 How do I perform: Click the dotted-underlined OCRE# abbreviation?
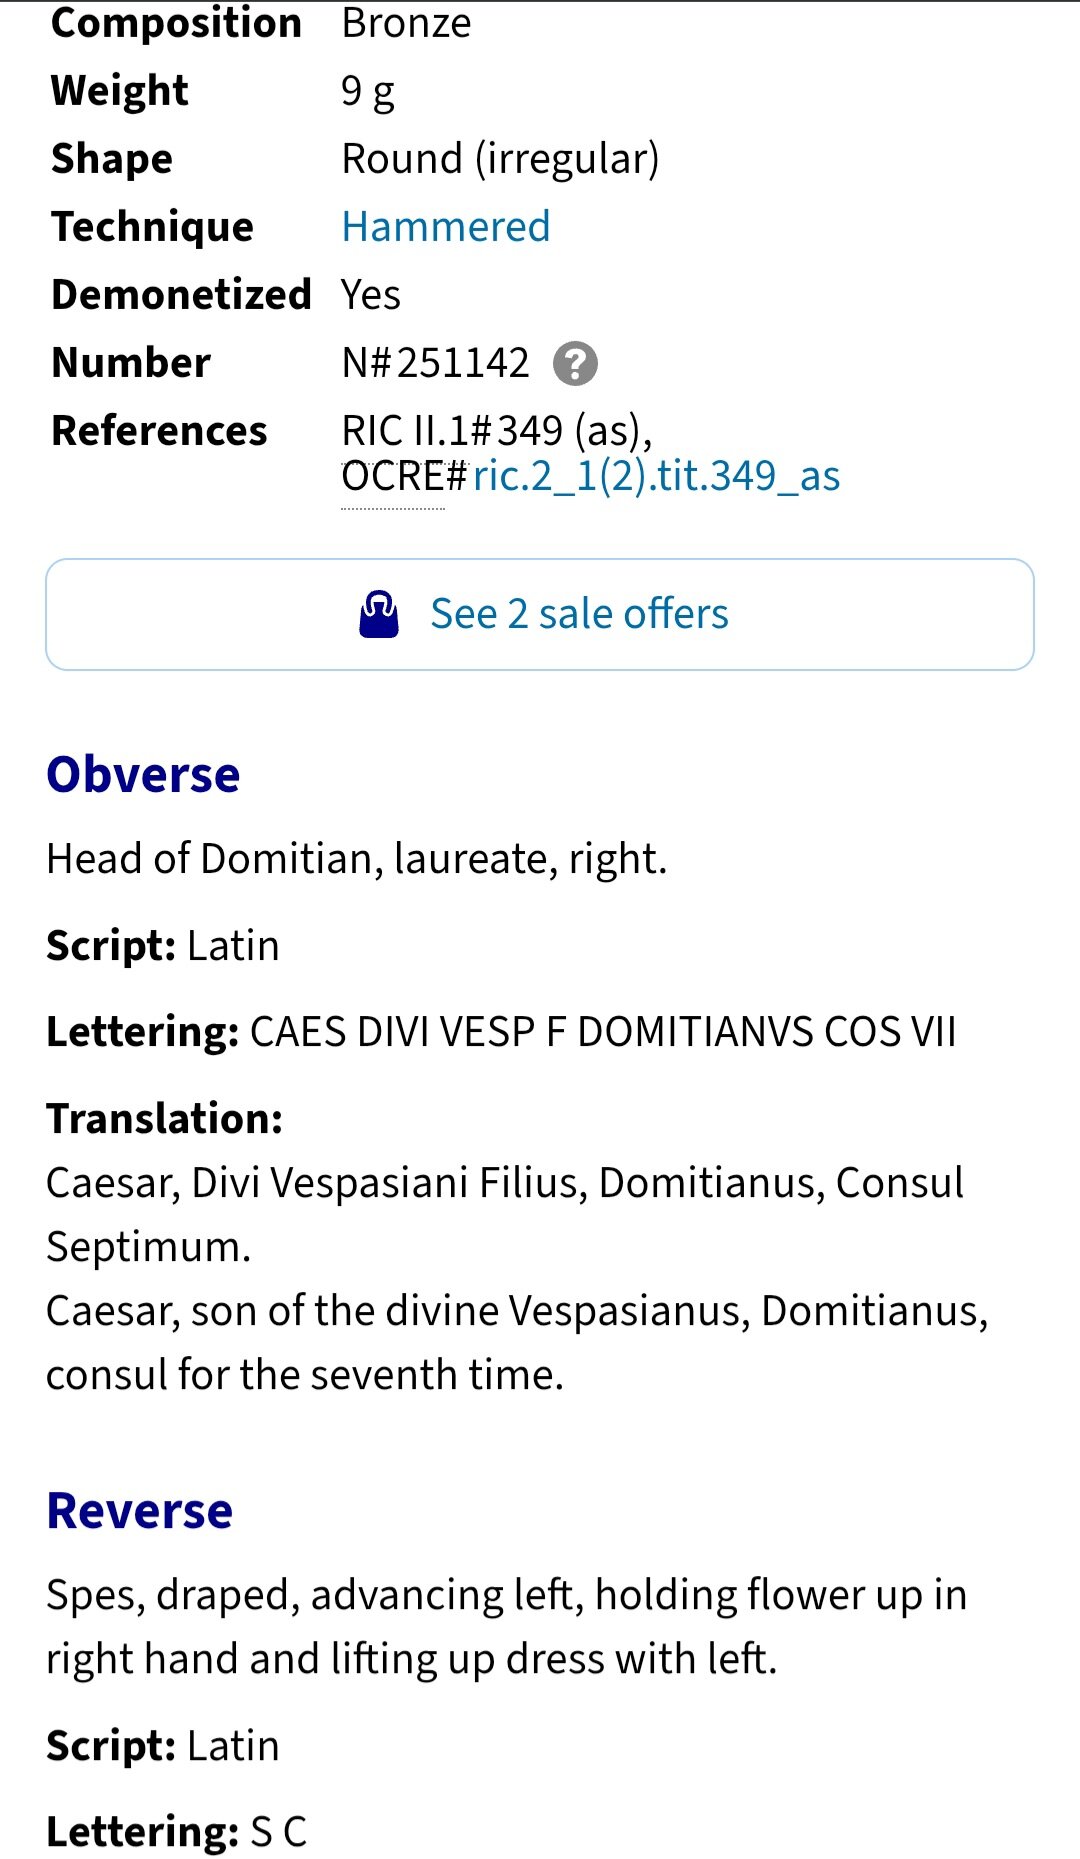[404, 476]
